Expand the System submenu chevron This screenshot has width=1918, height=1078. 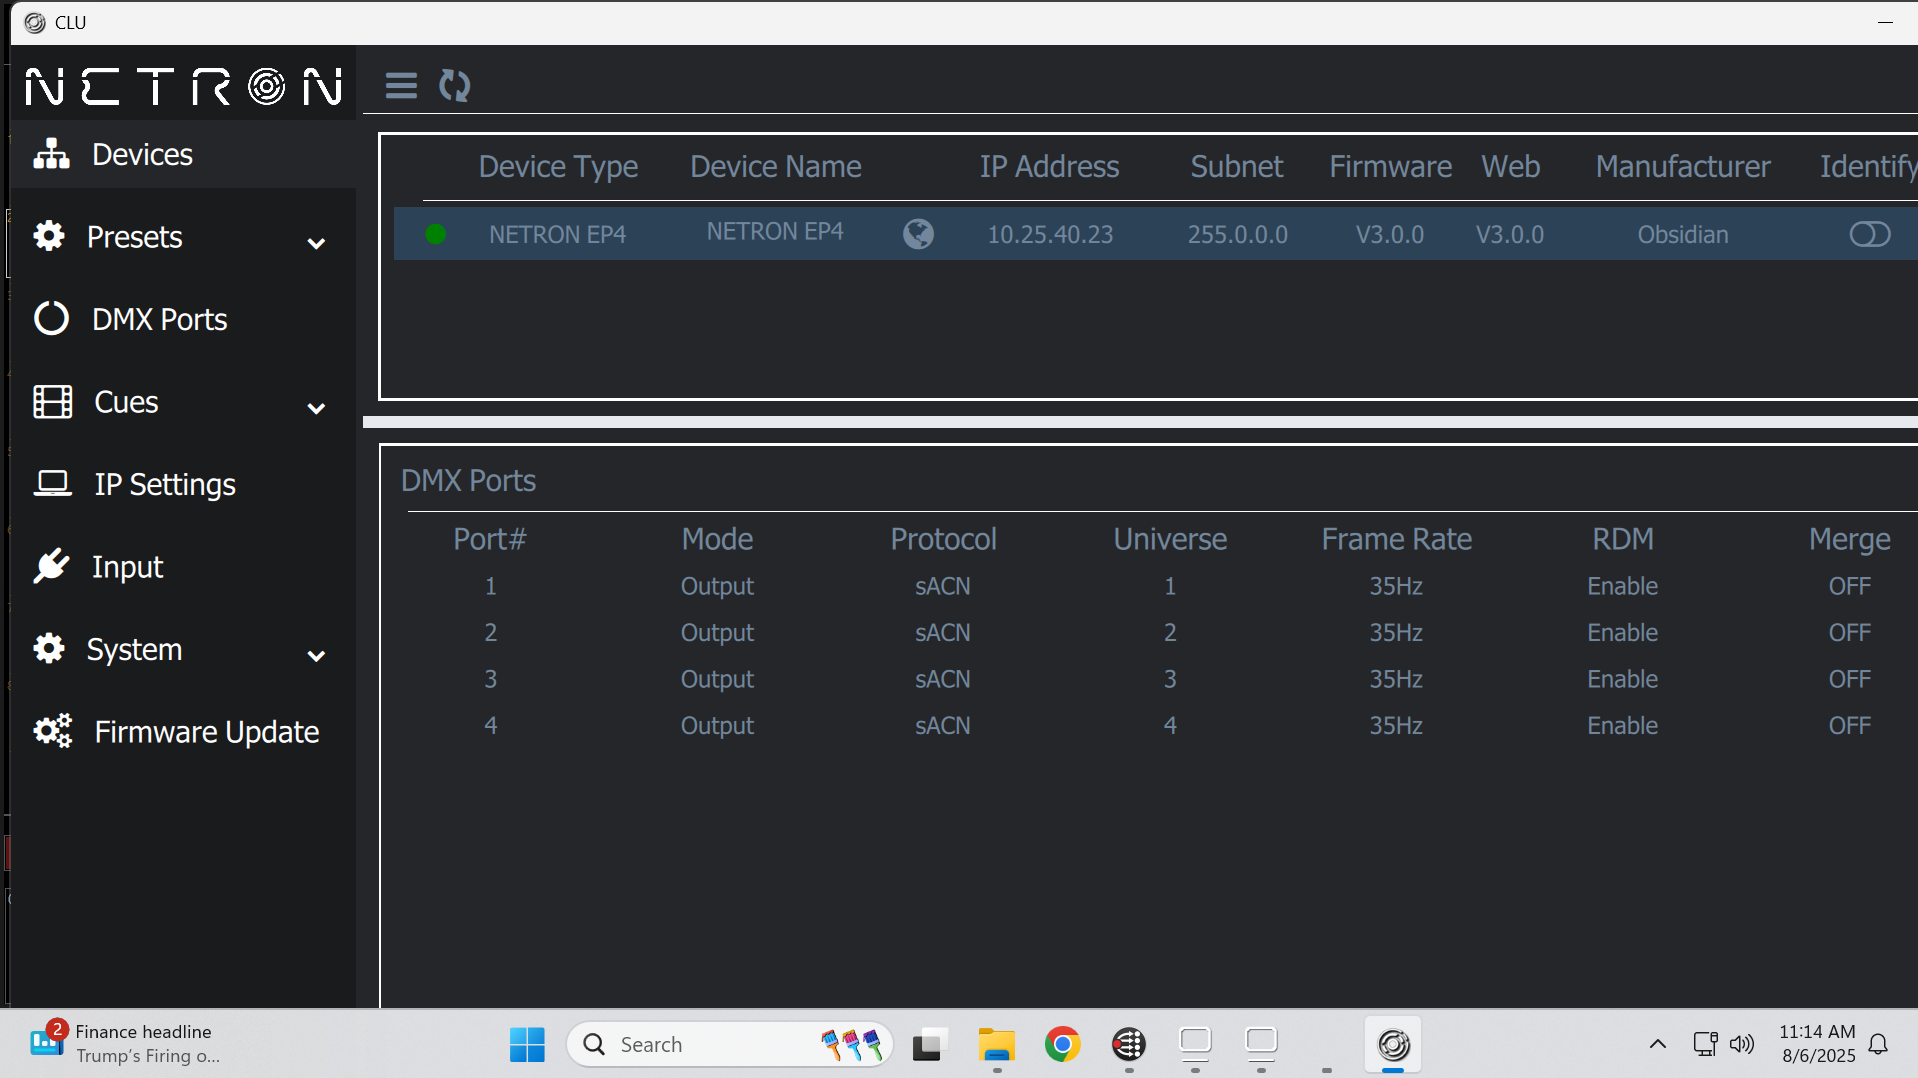[316, 656]
